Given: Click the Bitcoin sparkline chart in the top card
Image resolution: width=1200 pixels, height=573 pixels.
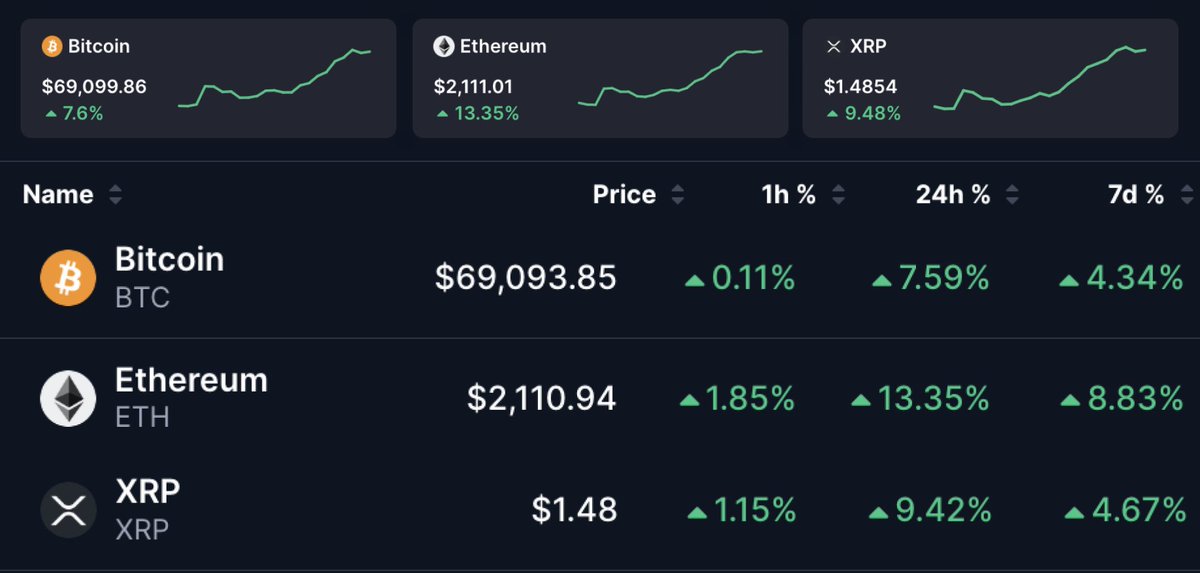Looking at the screenshot, I should pos(275,78).
